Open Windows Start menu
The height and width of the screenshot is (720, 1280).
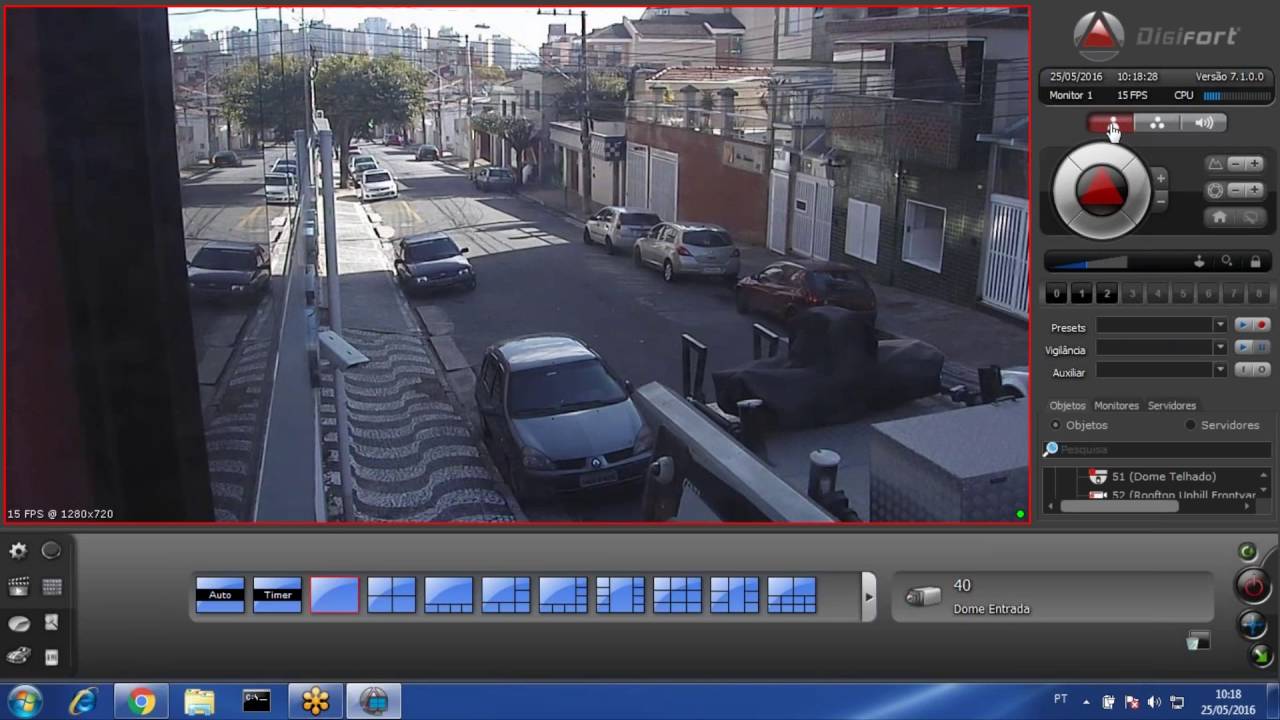click(24, 702)
